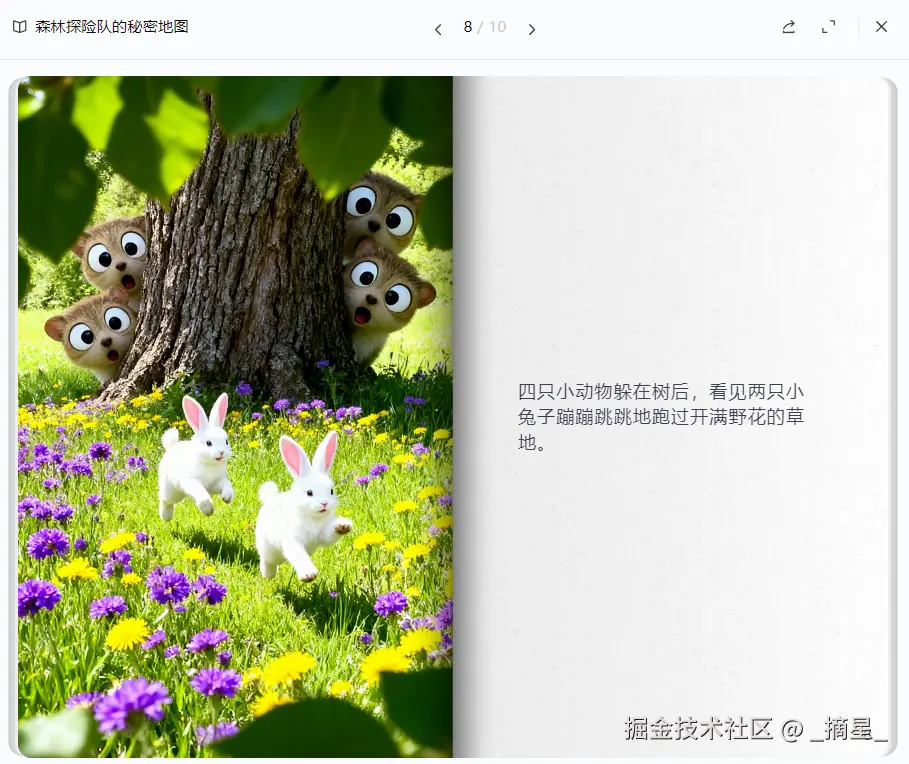Viewport: 909px width, 764px height.
Task: Close the storybook viewer
Action: point(881,27)
